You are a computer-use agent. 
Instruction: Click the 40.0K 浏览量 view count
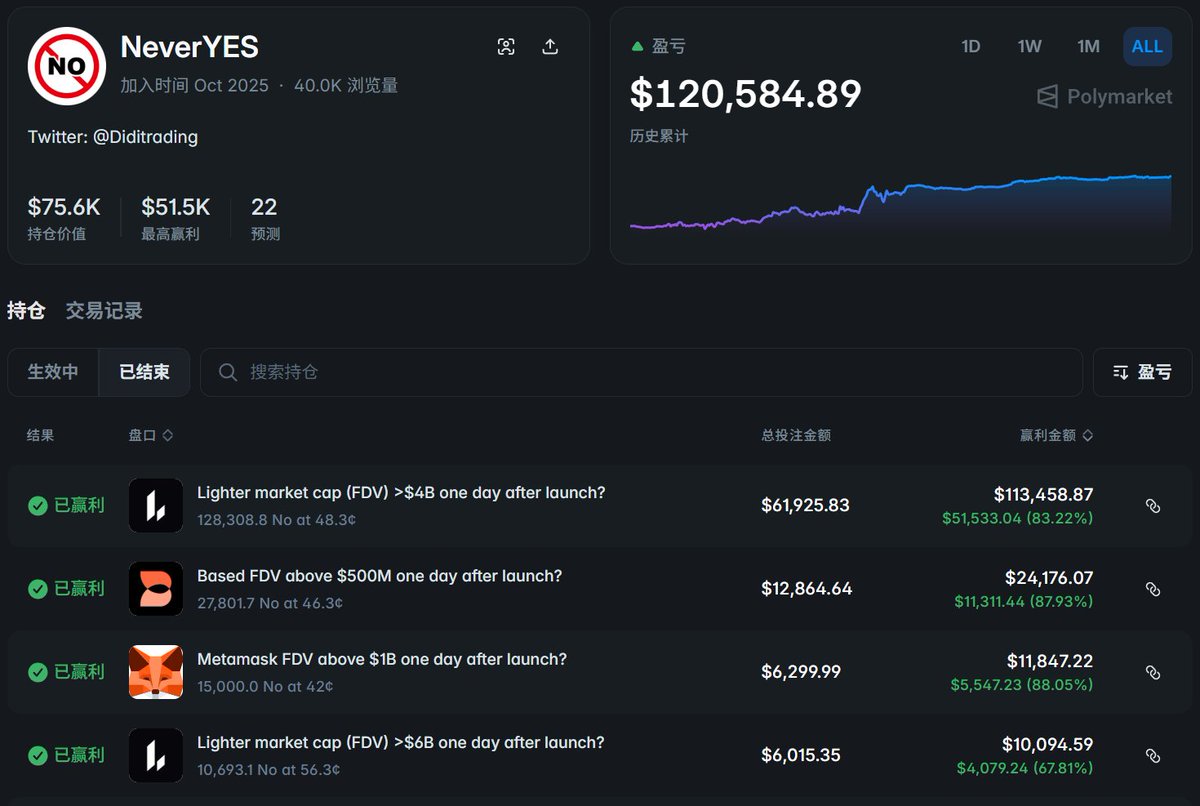tap(346, 86)
